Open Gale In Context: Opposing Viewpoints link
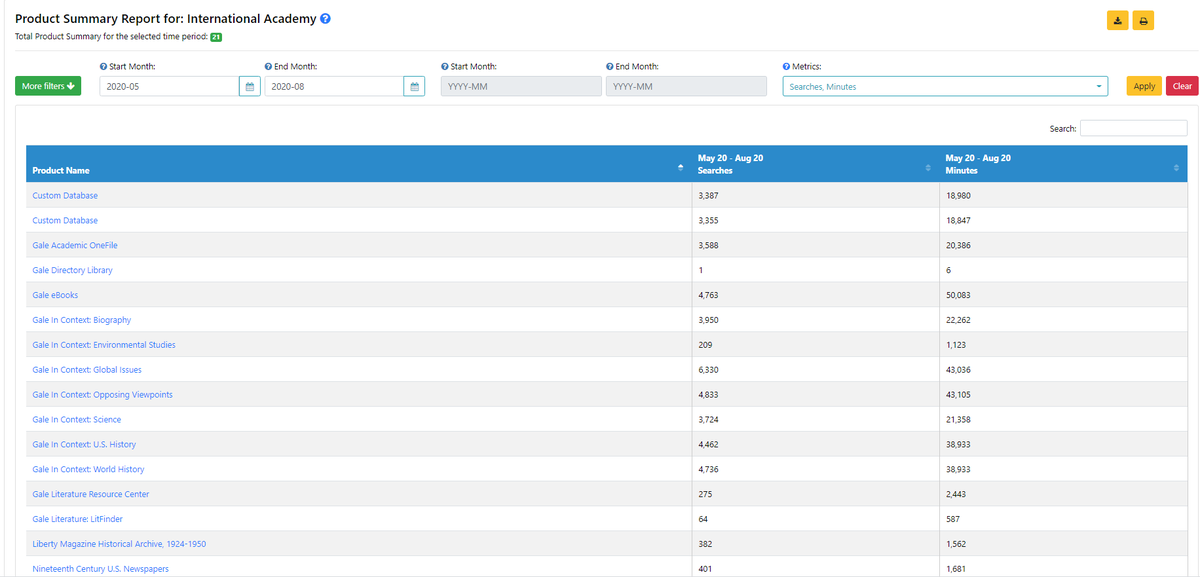1200x577 pixels. pyautogui.click(x=103, y=395)
